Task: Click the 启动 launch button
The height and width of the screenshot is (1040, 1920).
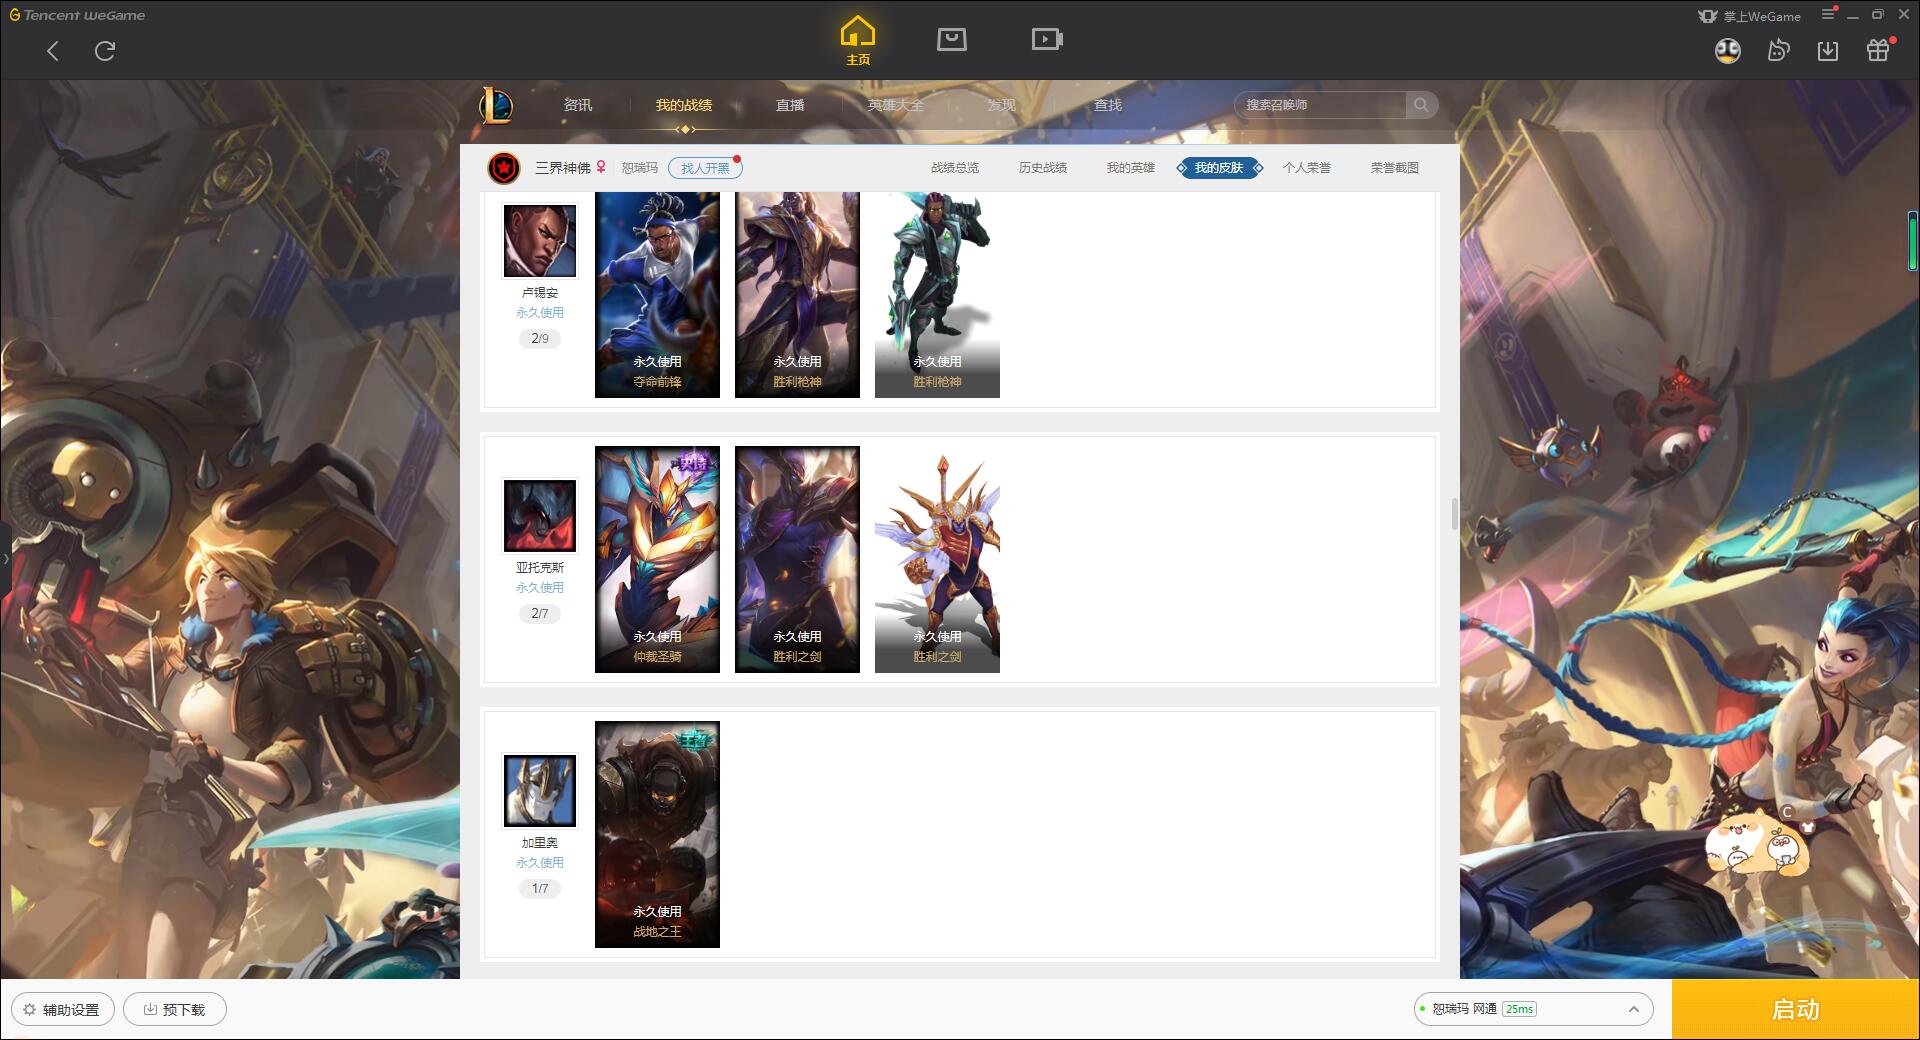Action: point(1795,1009)
